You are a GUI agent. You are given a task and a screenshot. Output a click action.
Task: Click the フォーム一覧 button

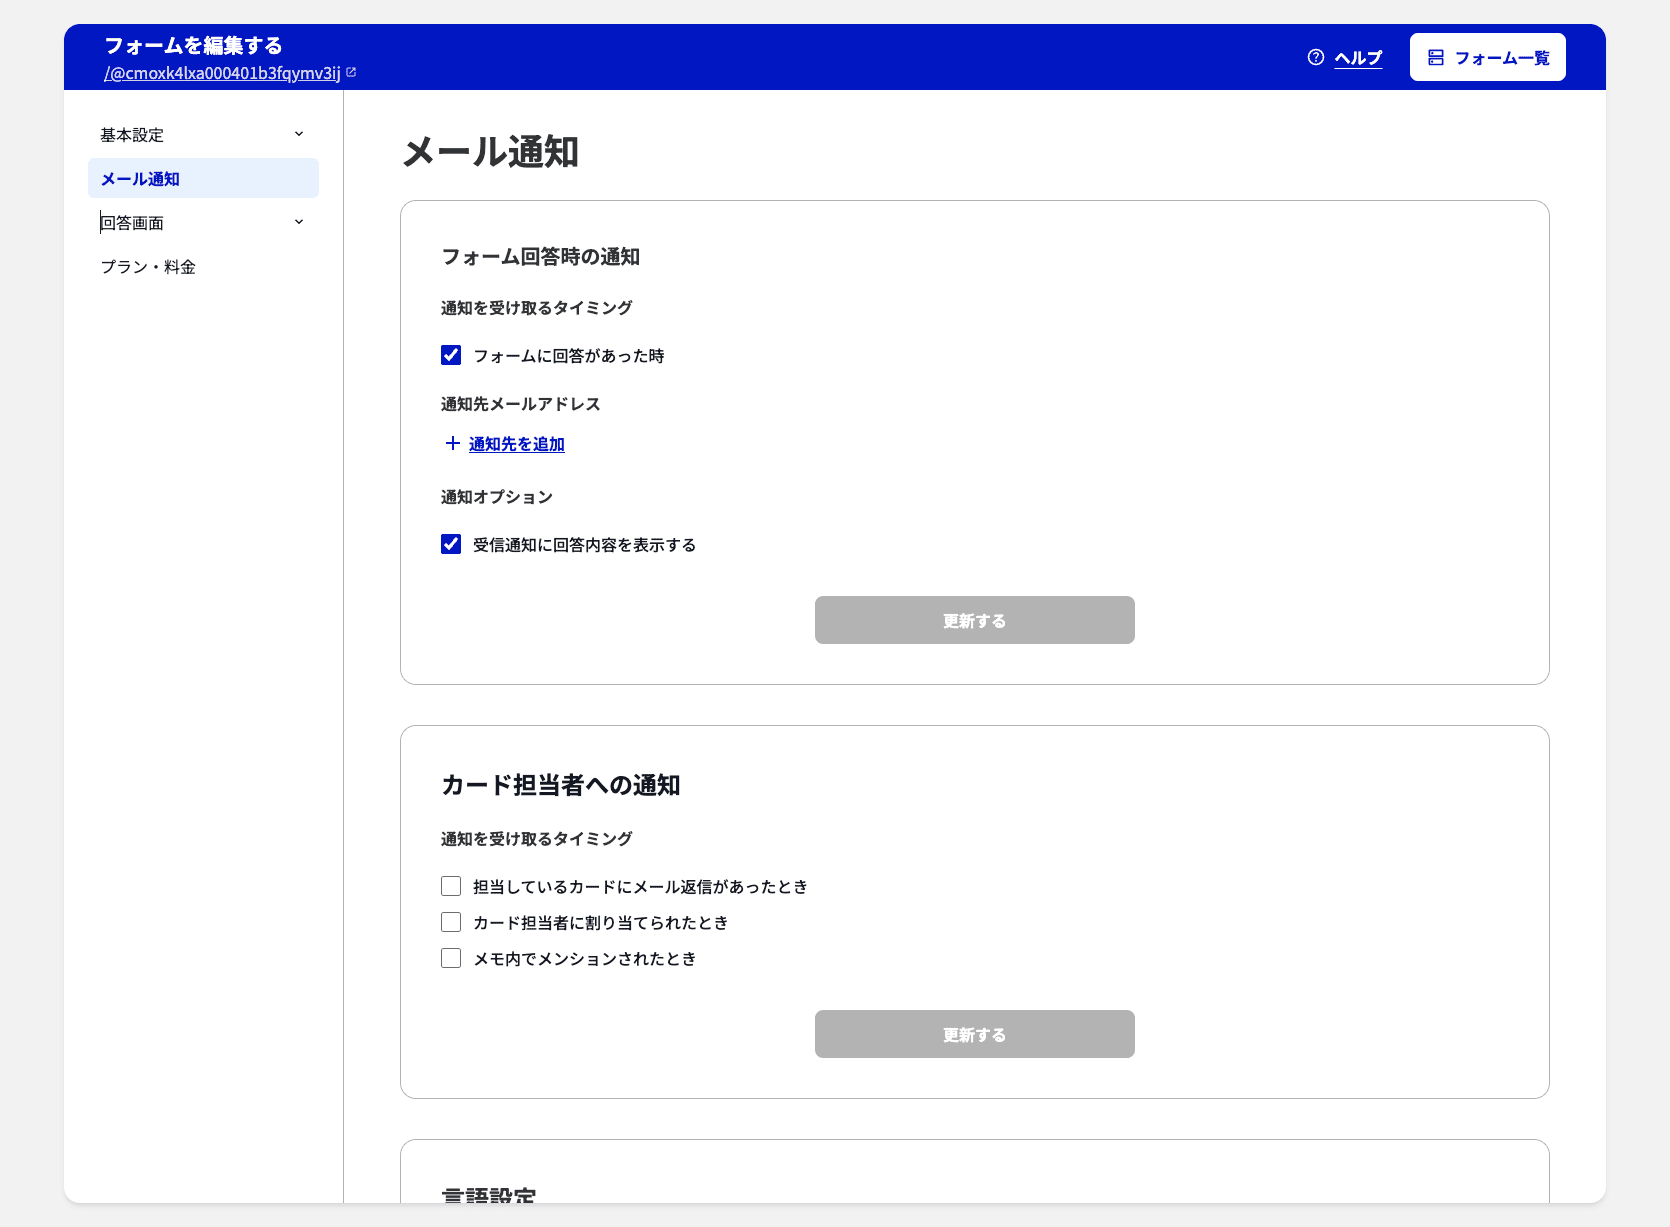(1488, 57)
